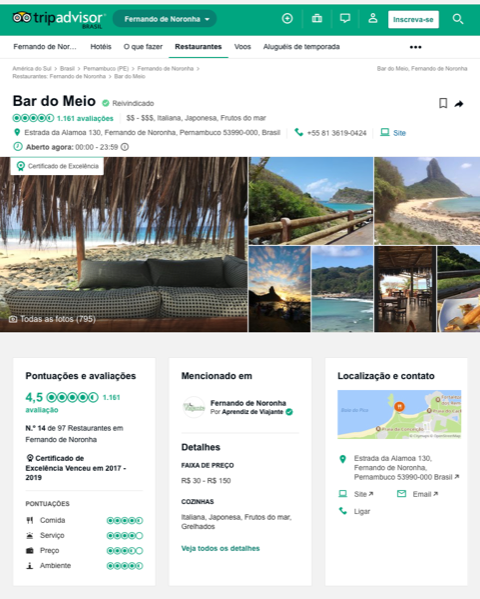The width and height of the screenshot is (480, 599).
Task: Click the Serviço bell icon
Action: pyautogui.click(x=29, y=536)
